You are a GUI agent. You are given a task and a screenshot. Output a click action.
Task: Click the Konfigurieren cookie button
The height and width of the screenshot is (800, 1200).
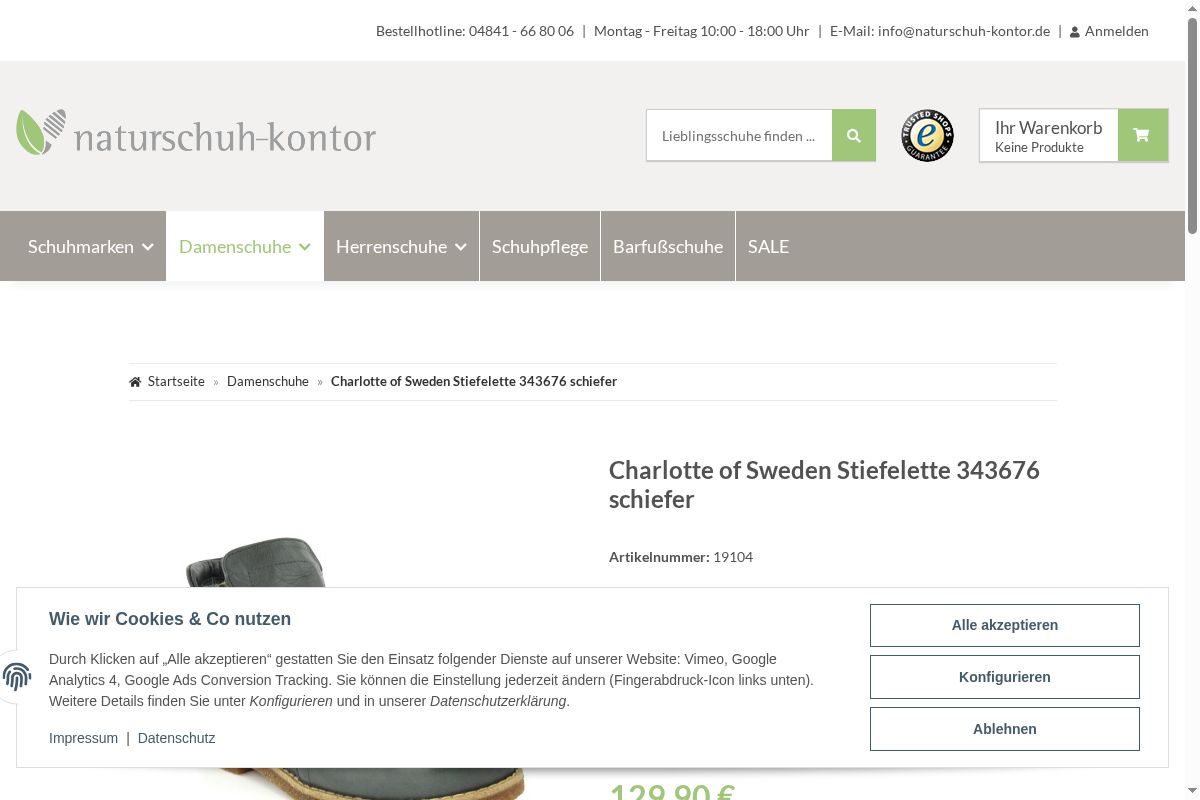coord(1004,677)
